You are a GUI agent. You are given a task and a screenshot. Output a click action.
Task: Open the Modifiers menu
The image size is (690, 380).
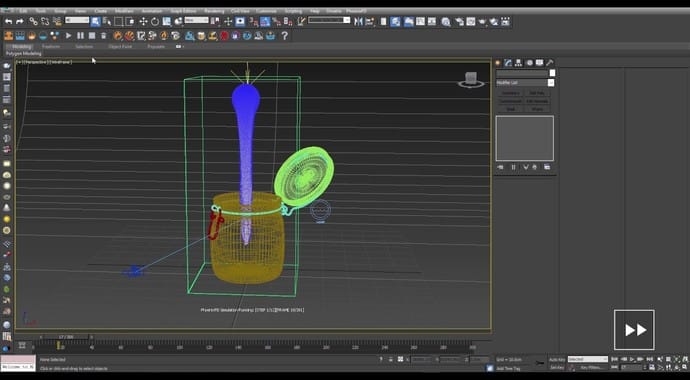tap(124, 11)
